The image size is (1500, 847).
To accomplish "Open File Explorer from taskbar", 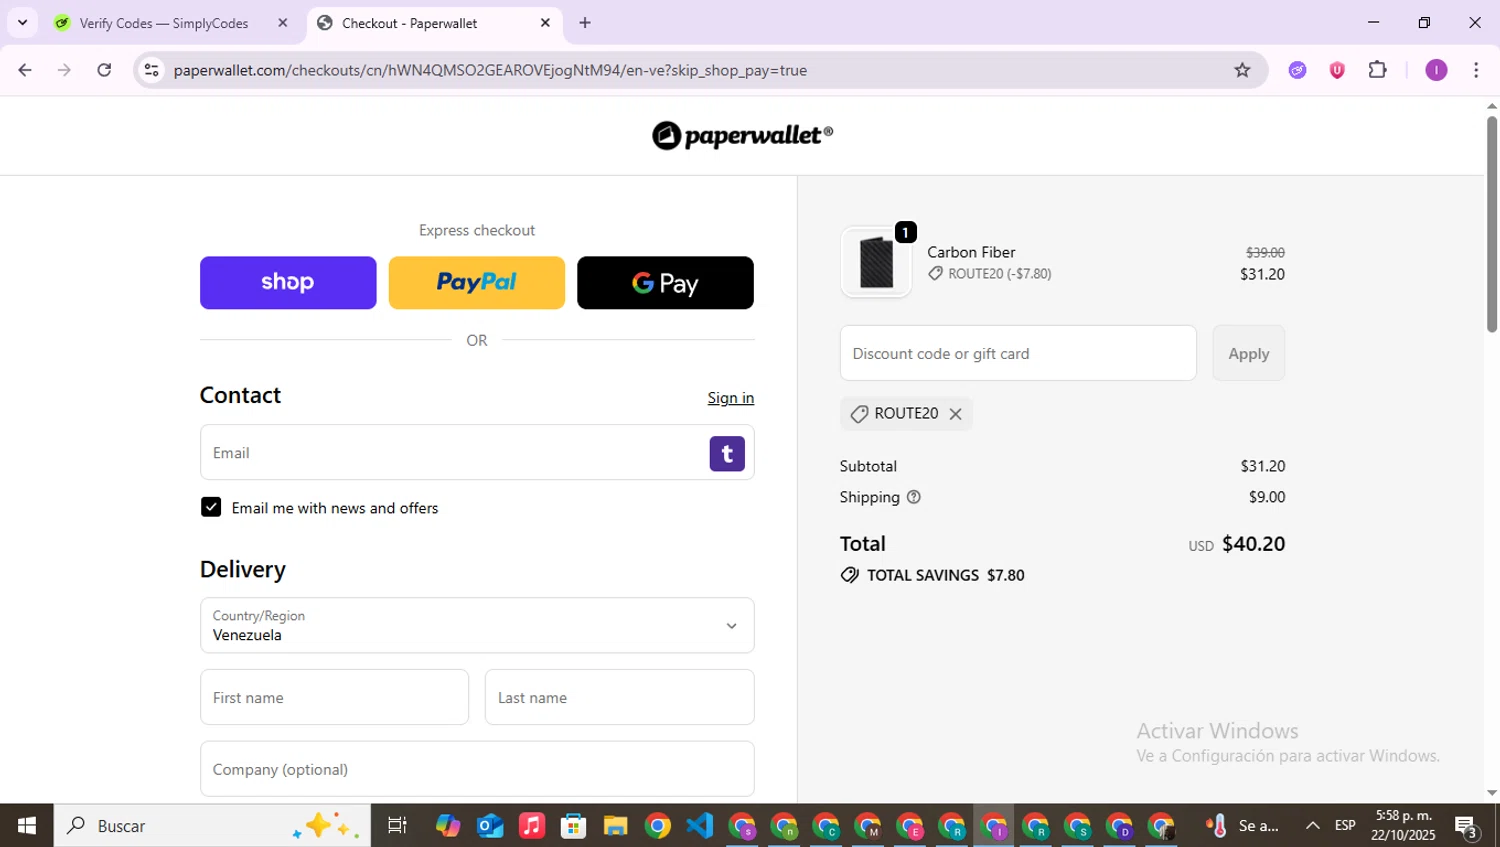I will pos(615,826).
